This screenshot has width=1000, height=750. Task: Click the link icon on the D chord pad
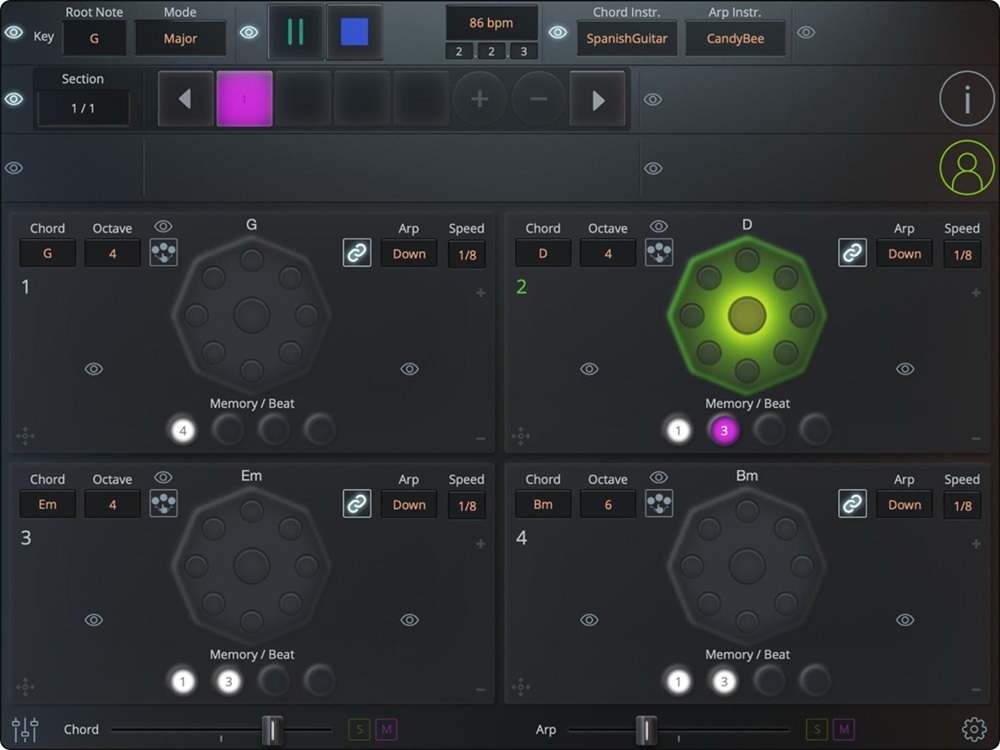[x=852, y=253]
